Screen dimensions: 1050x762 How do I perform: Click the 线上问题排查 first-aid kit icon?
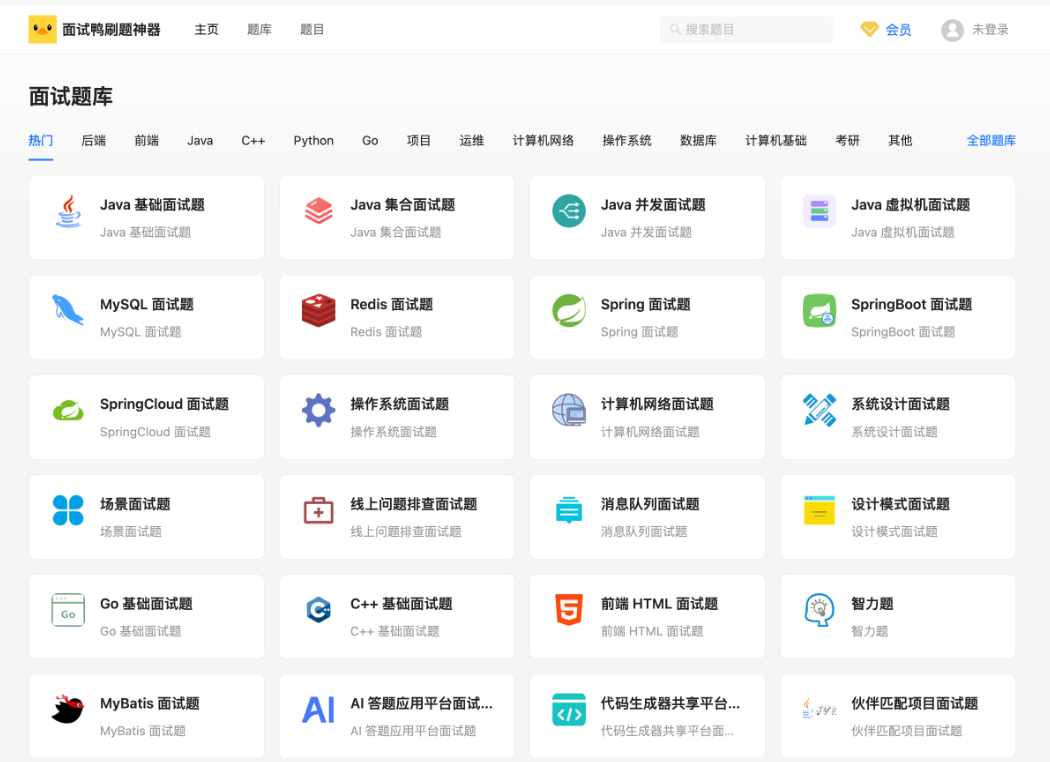[x=319, y=510]
